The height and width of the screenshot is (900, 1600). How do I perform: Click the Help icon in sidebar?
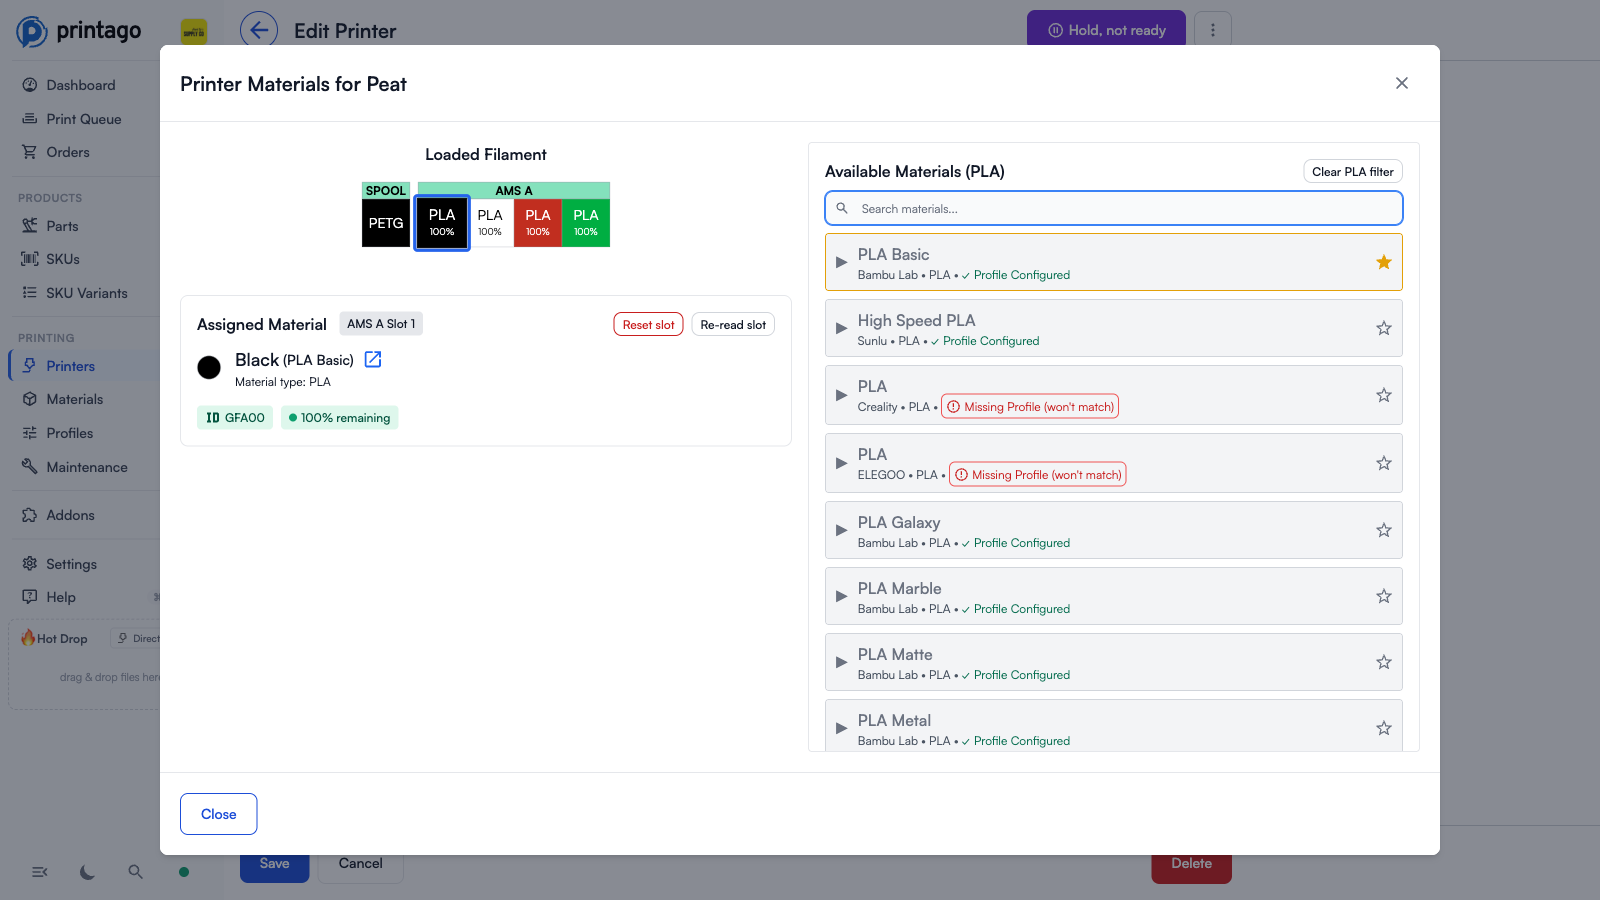pyautogui.click(x=30, y=597)
